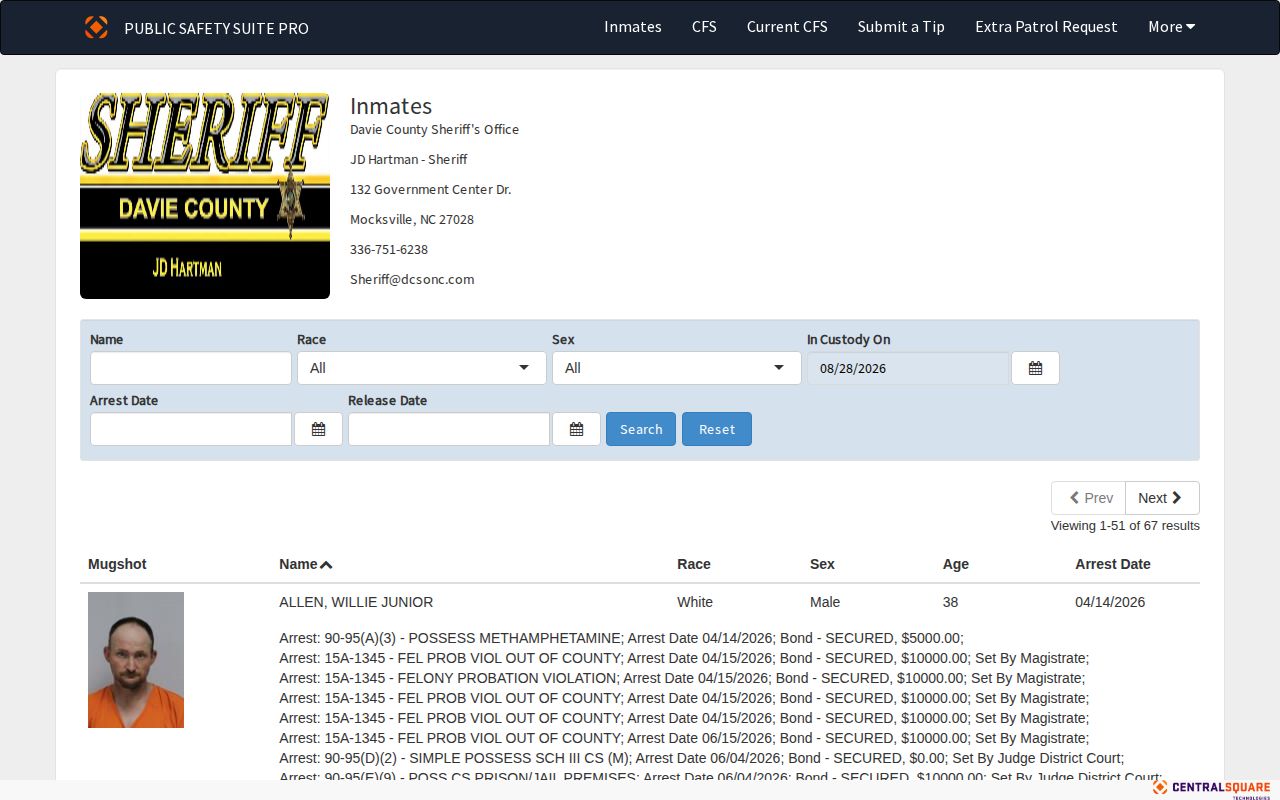The height and width of the screenshot is (800, 1280).
Task: Click the SIMPLE POSSESS SCH III CS arrest line
Action: (x=701, y=758)
